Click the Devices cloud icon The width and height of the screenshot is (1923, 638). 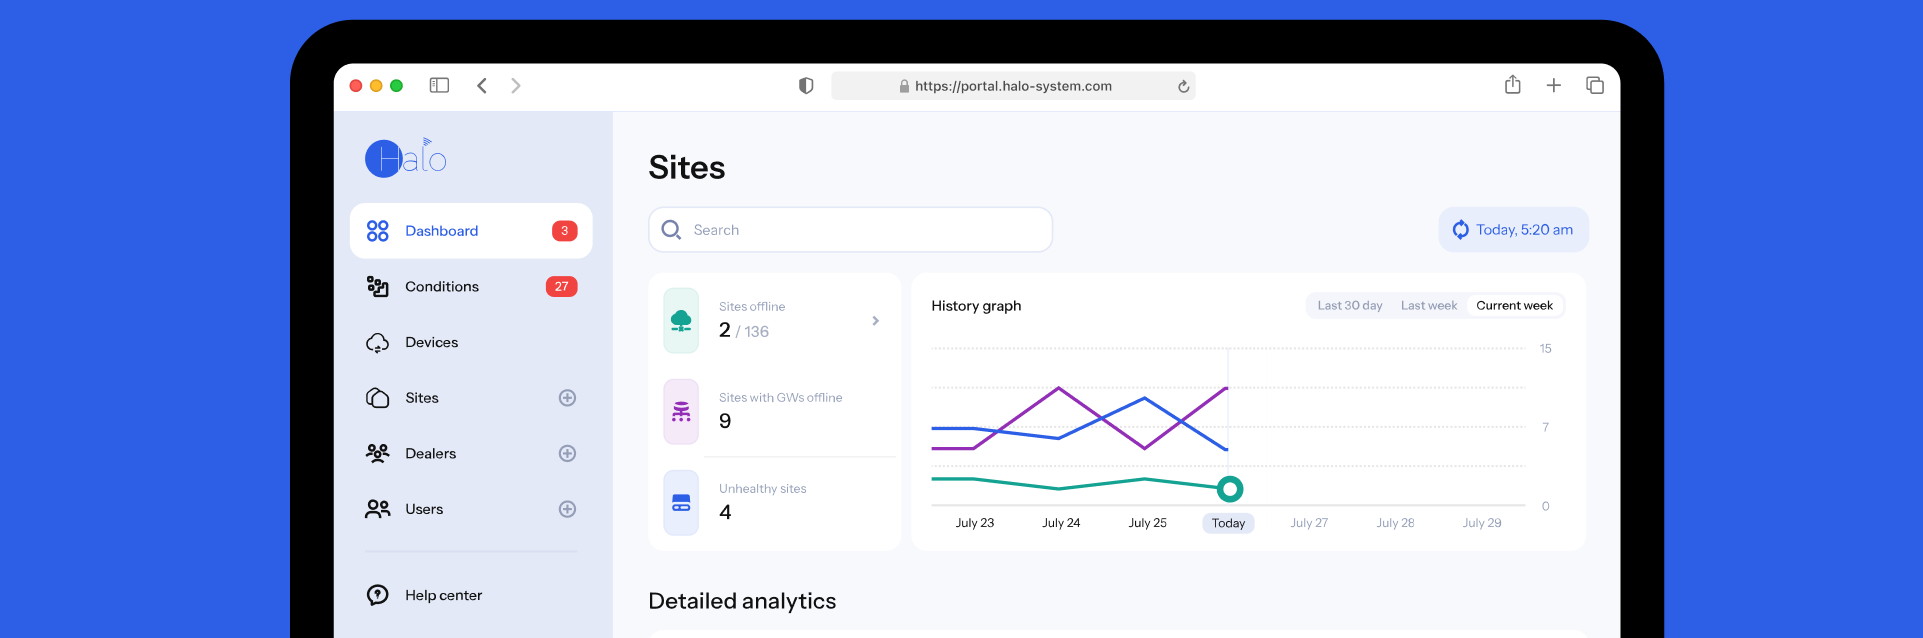tap(377, 343)
